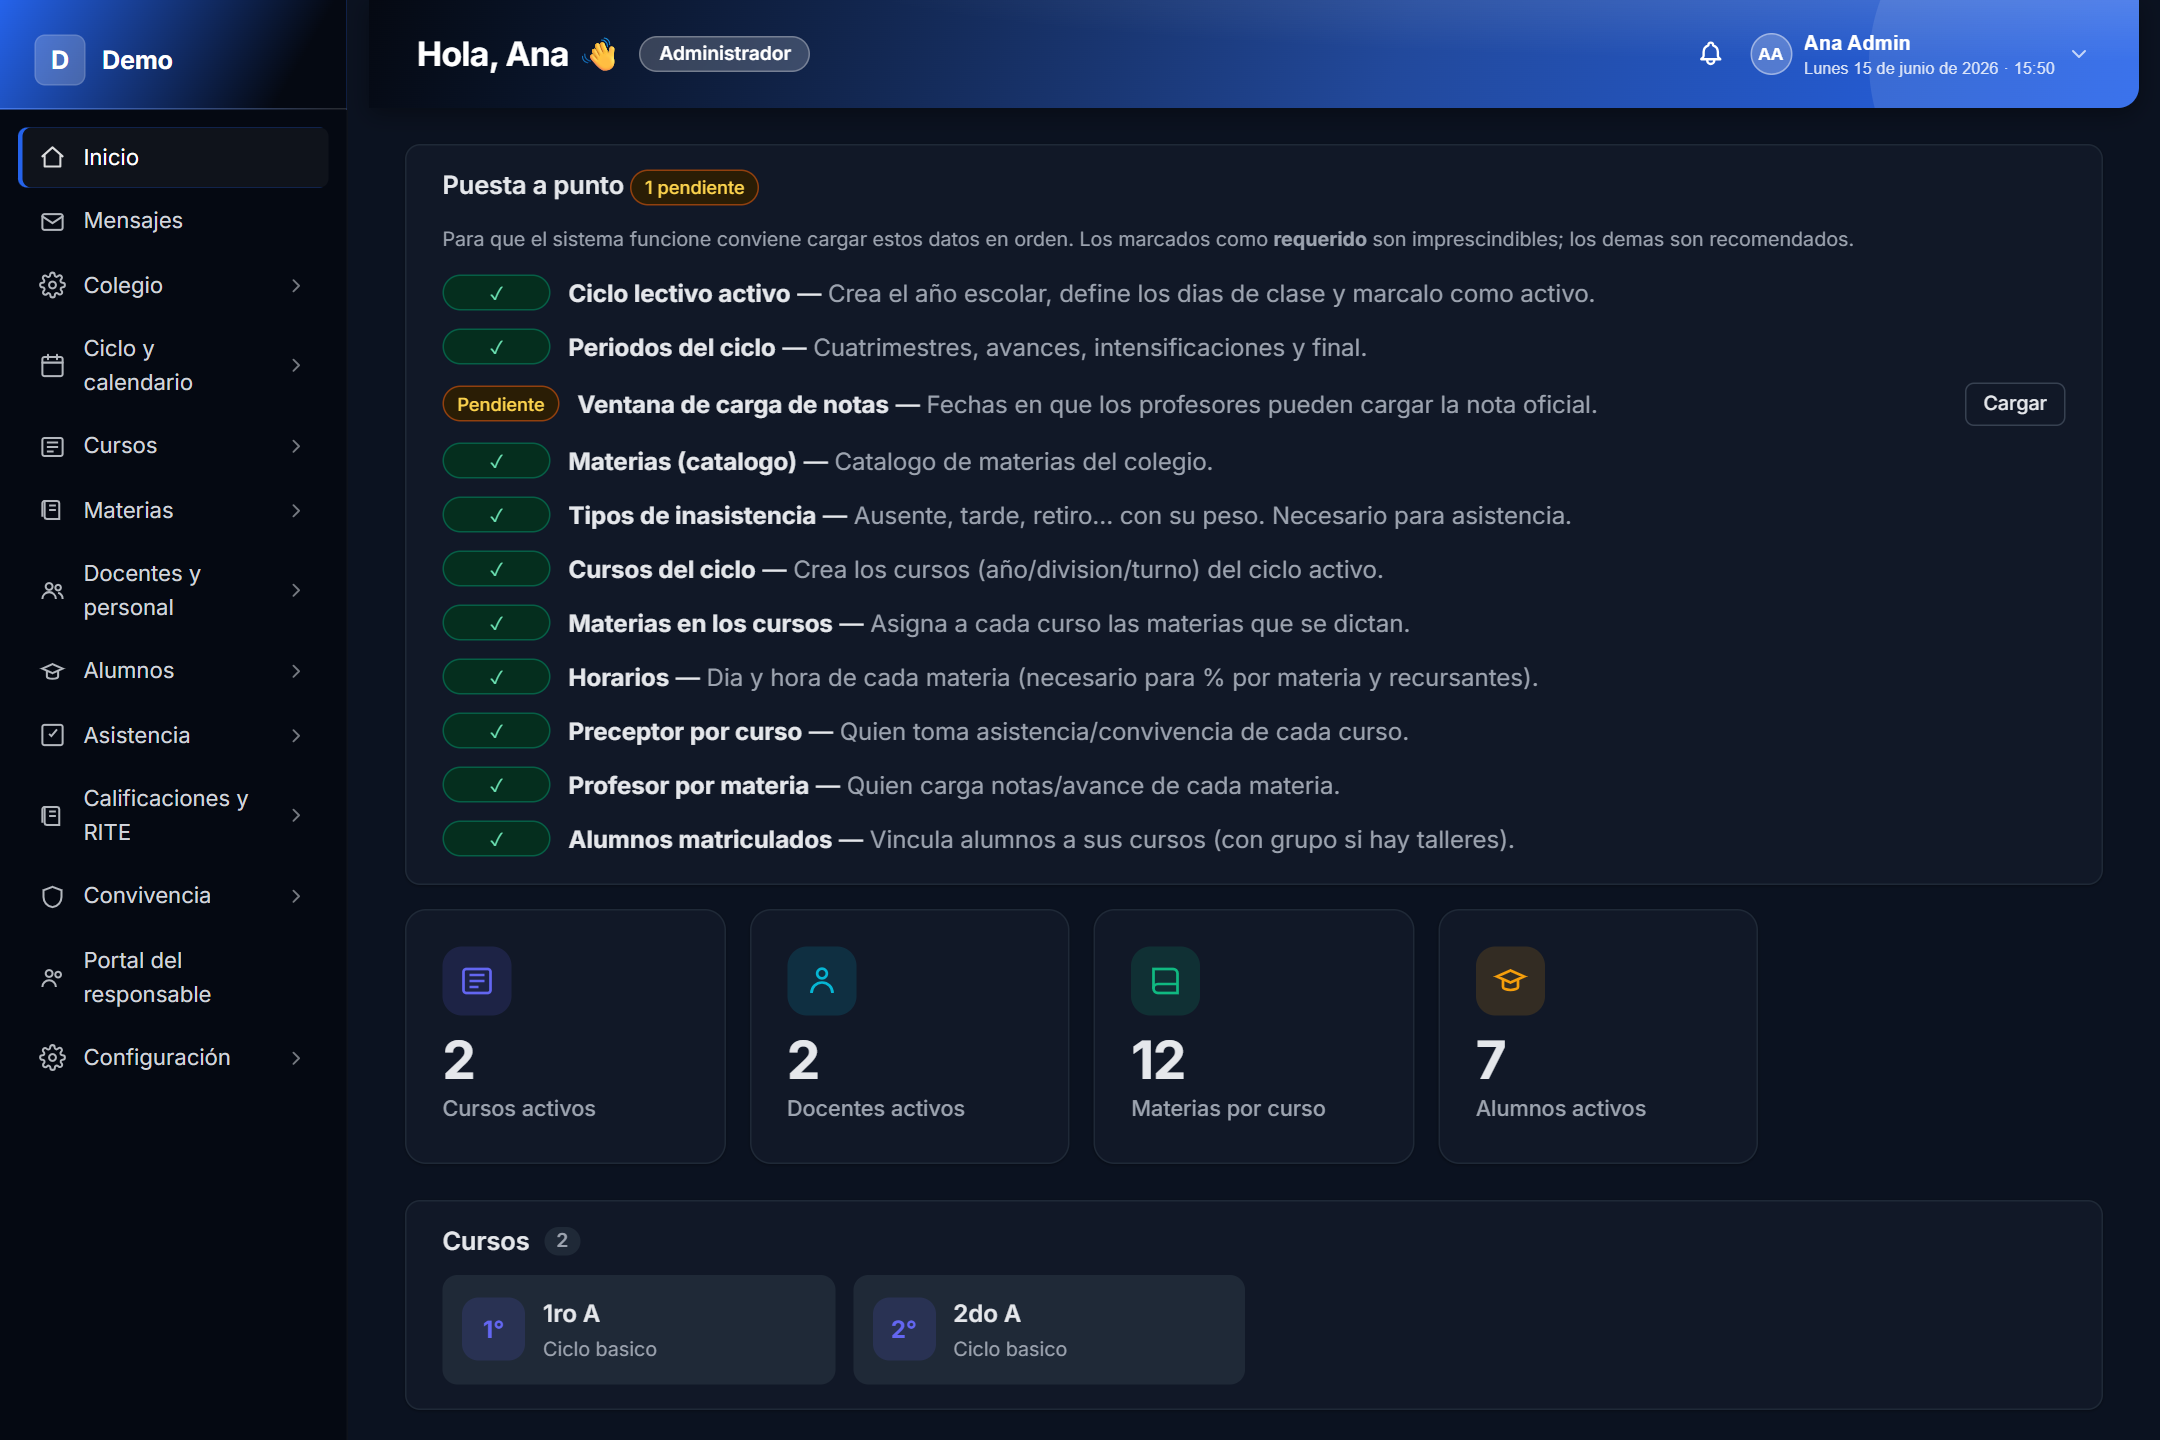Screen dimensions: 2160x1440
Task: Click the Cursos activos stat icon
Action: 477,981
